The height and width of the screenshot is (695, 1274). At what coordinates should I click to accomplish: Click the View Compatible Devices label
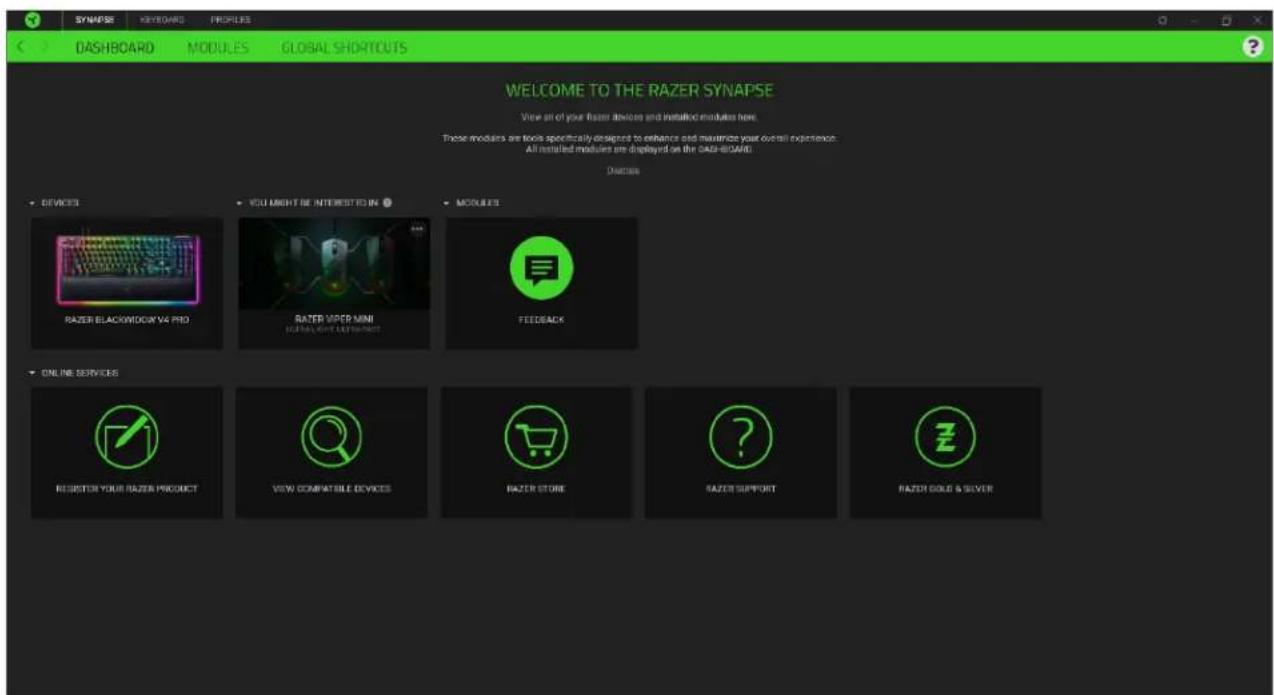coord(331,489)
